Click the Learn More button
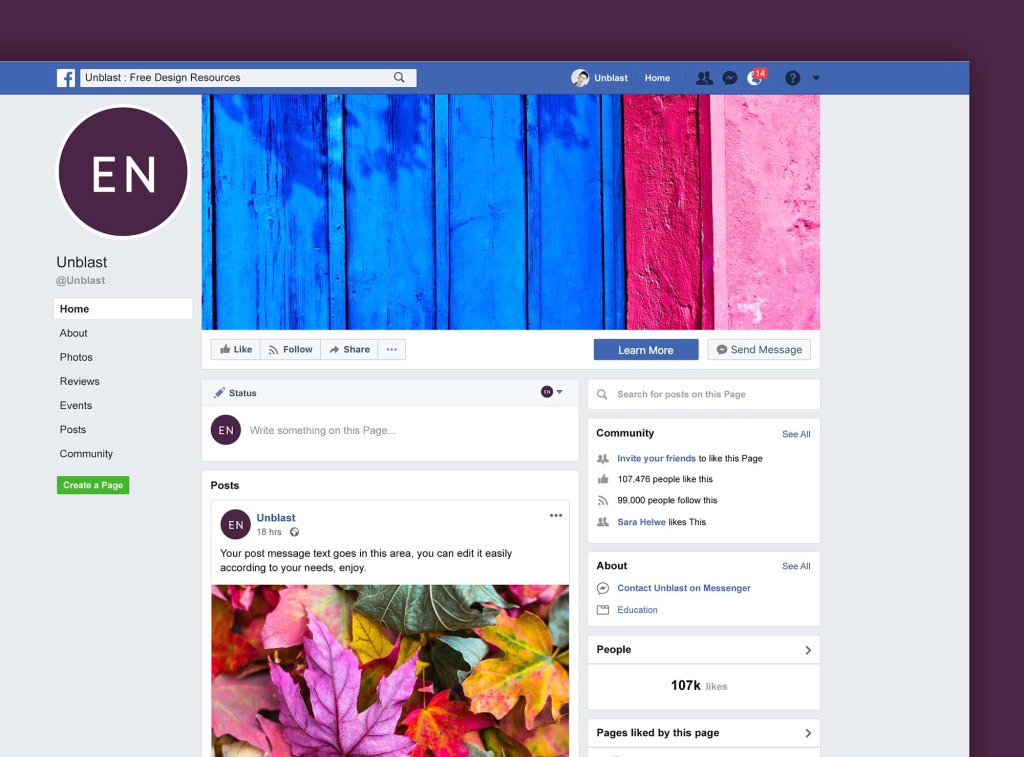 (645, 350)
